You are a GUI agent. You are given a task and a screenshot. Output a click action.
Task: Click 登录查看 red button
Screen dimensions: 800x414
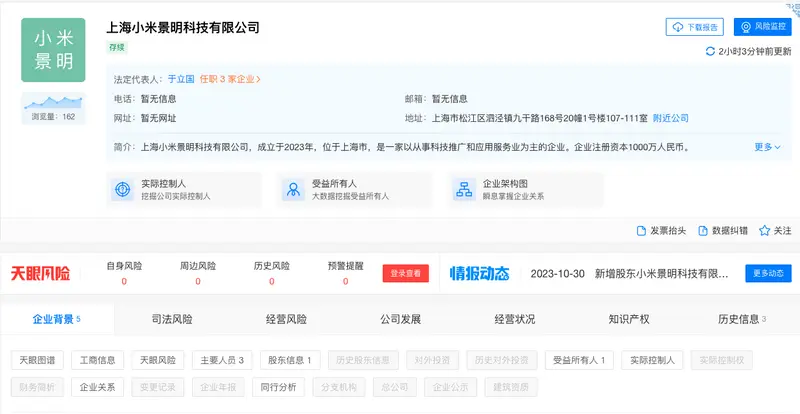point(406,274)
